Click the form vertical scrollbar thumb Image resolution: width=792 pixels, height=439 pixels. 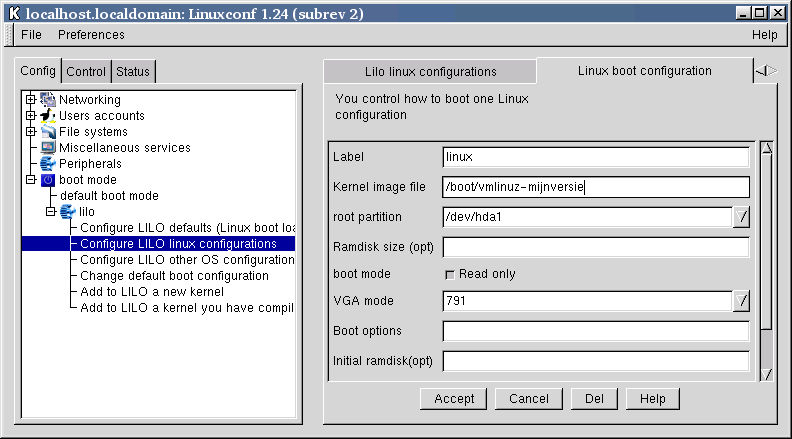pyautogui.click(x=767, y=242)
